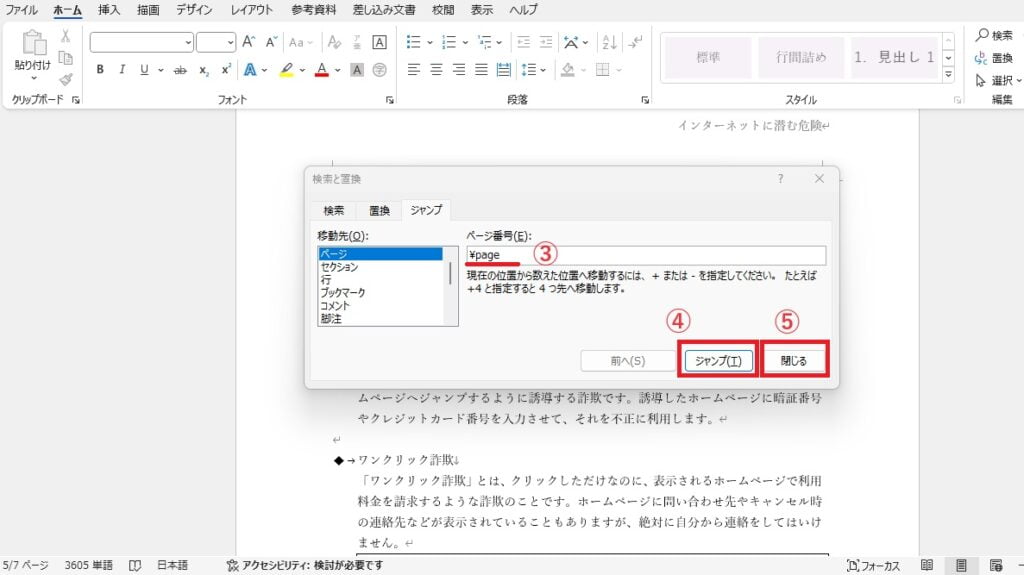The height and width of the screenshot is (575, 1024).
Task: Toggle bold formatting
Action: [100, 69]
